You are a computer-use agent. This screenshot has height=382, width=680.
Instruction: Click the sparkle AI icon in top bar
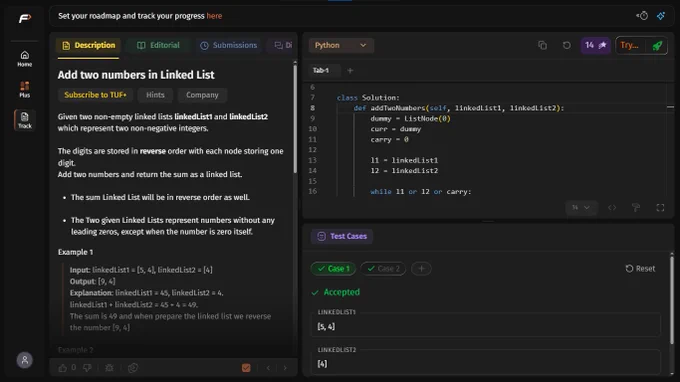pos(660,16)
